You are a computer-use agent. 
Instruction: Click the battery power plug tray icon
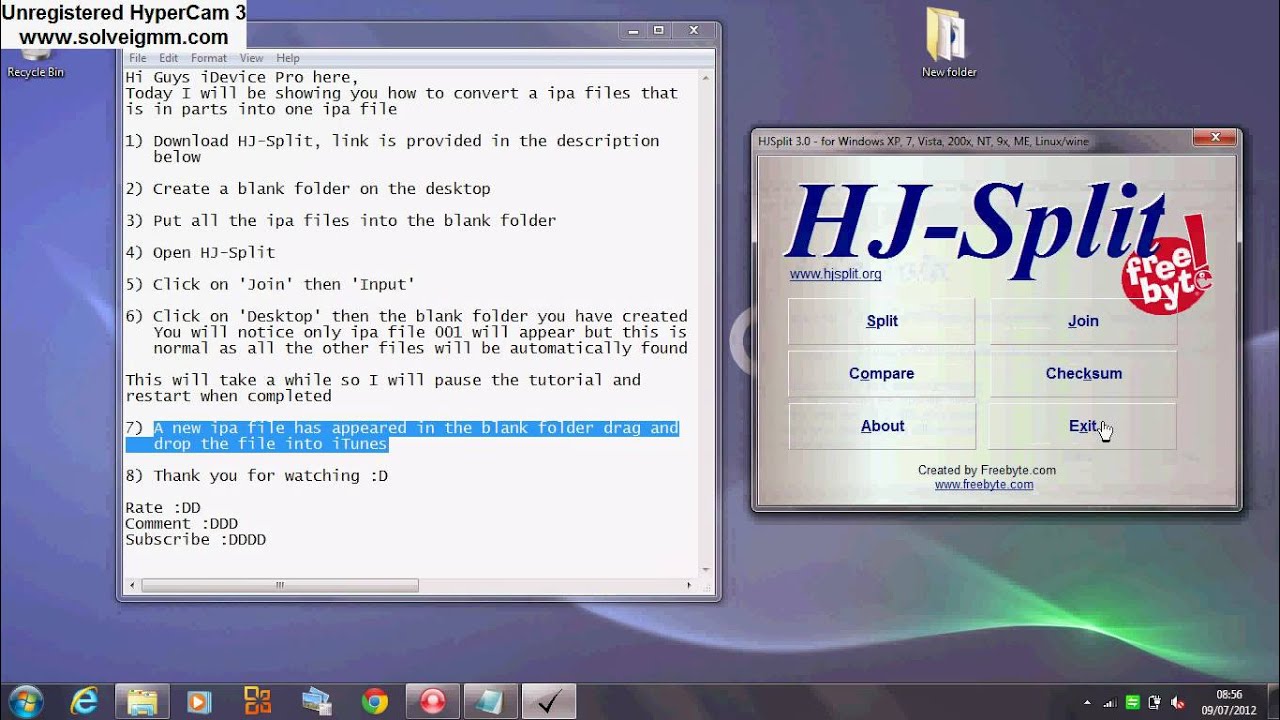coord(1154,703)
